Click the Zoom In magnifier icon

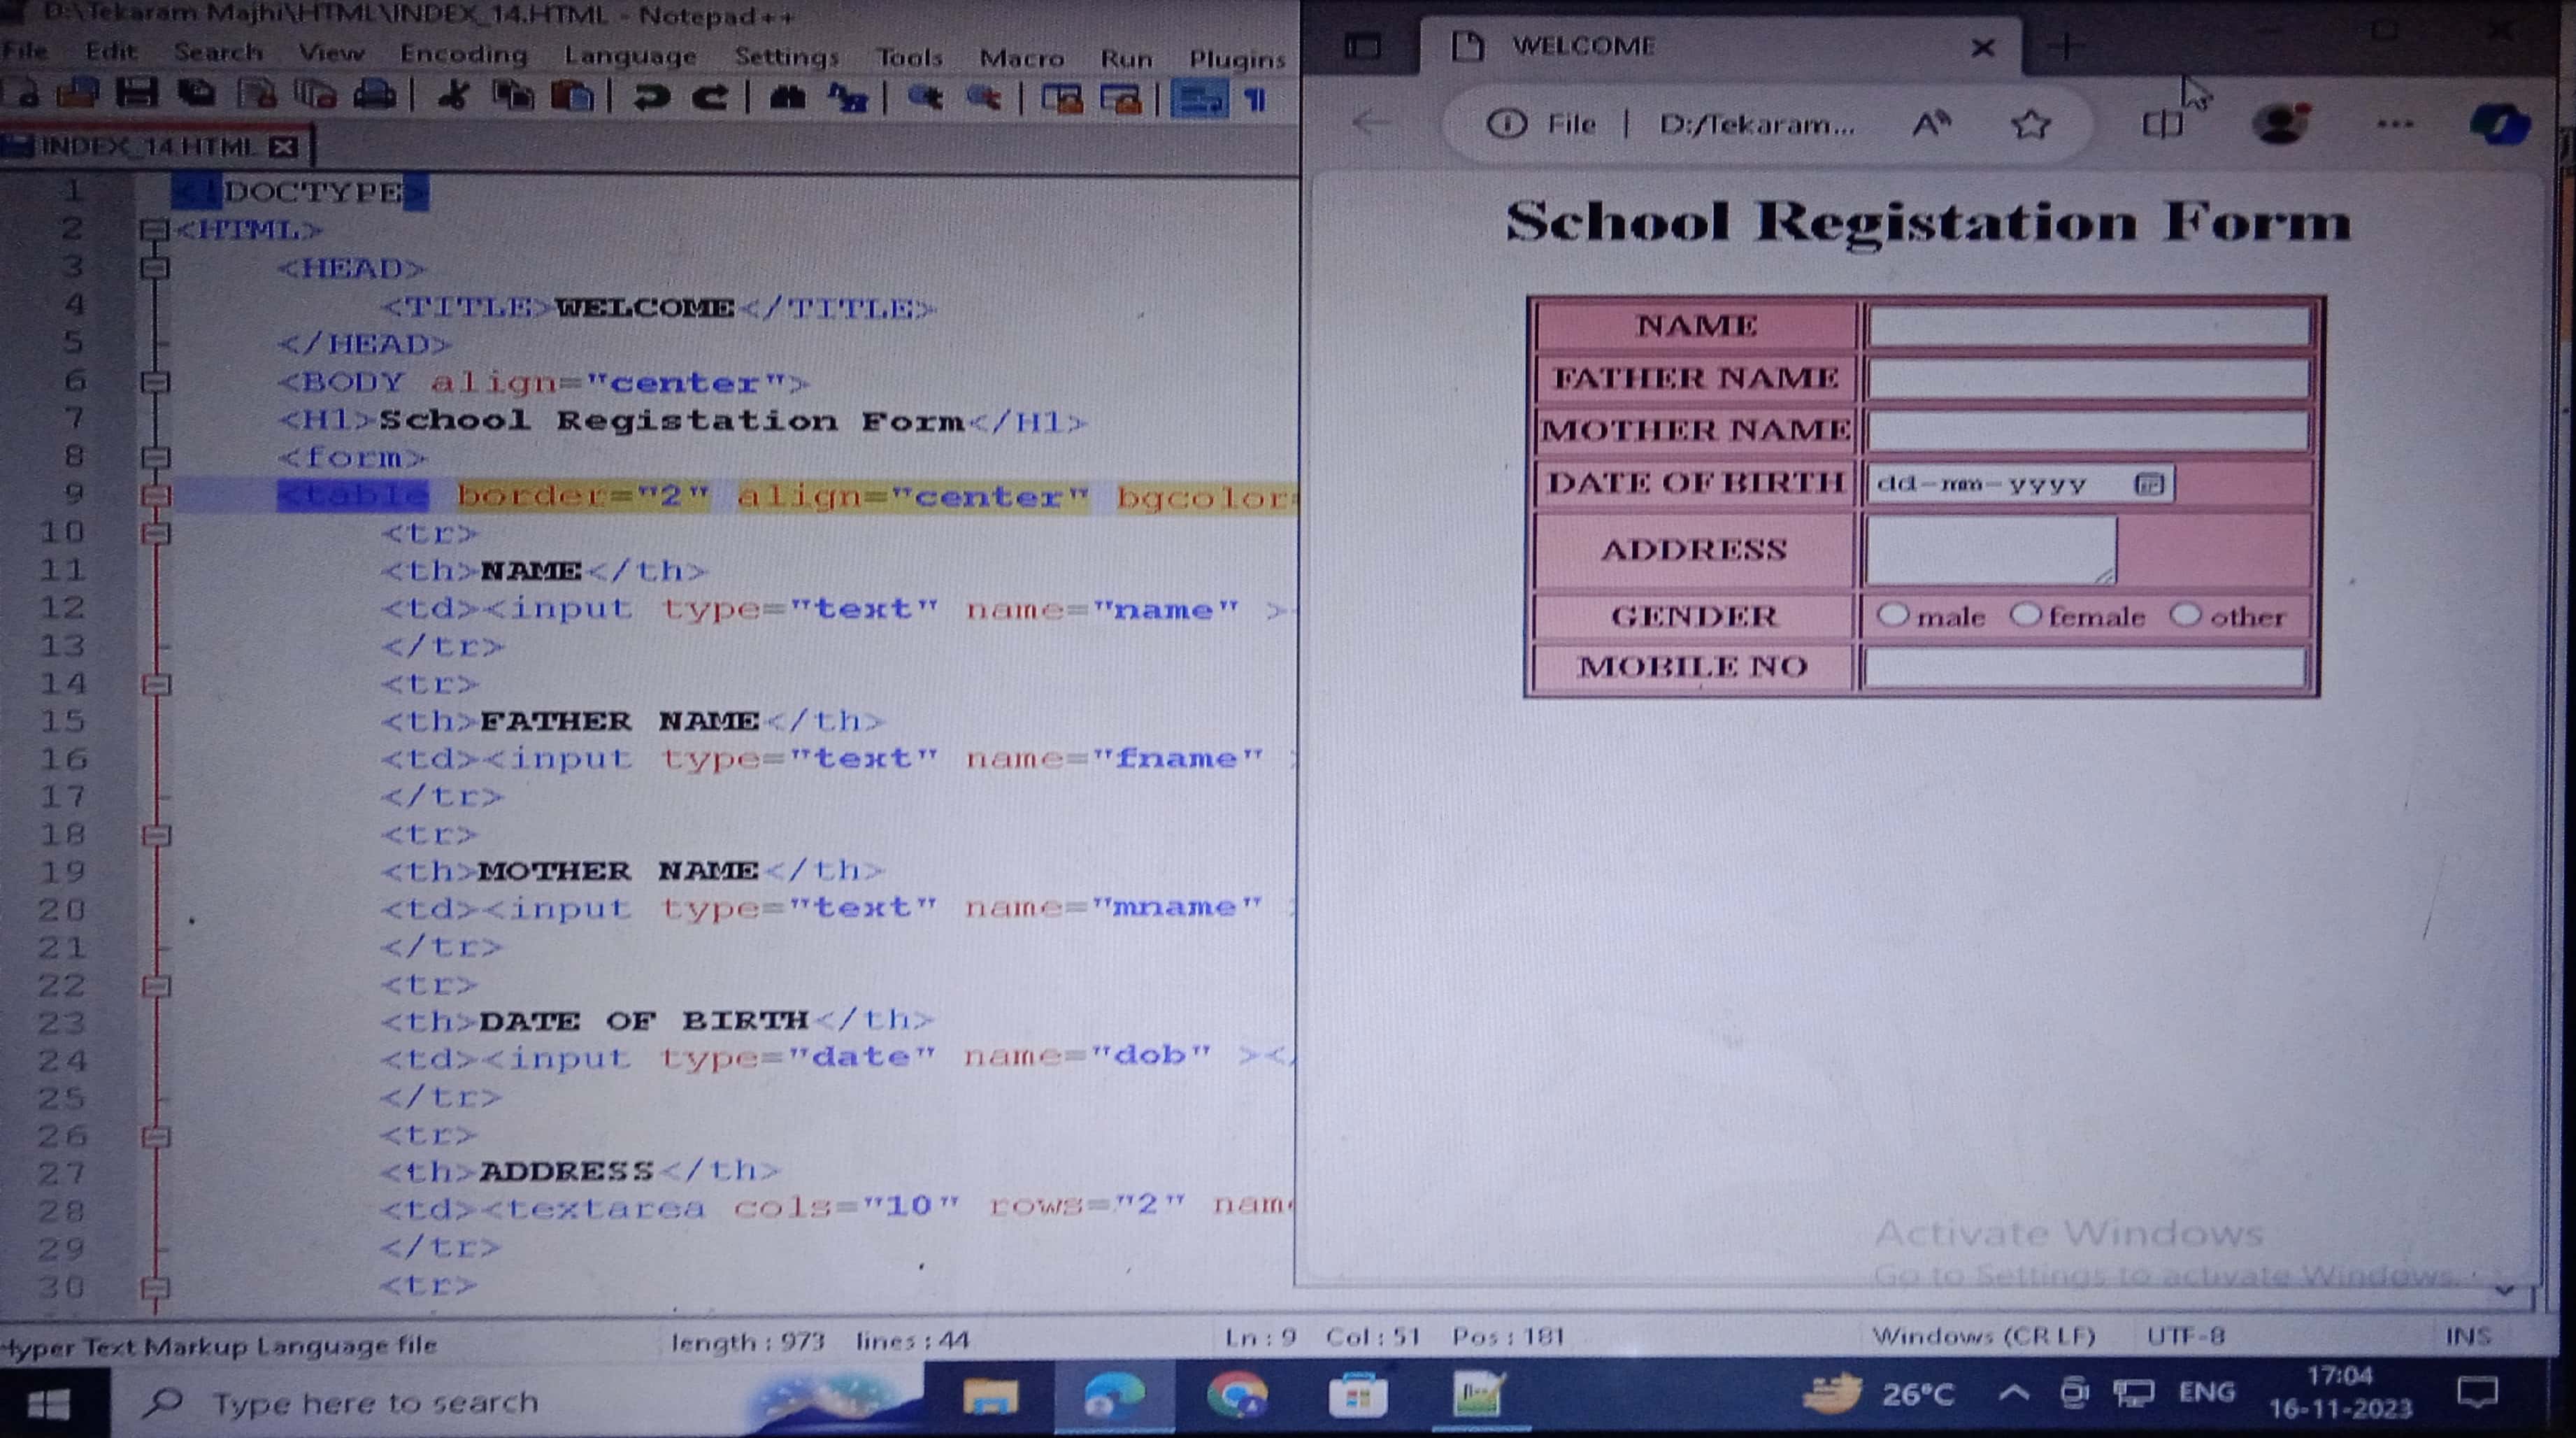pos(925,98)
